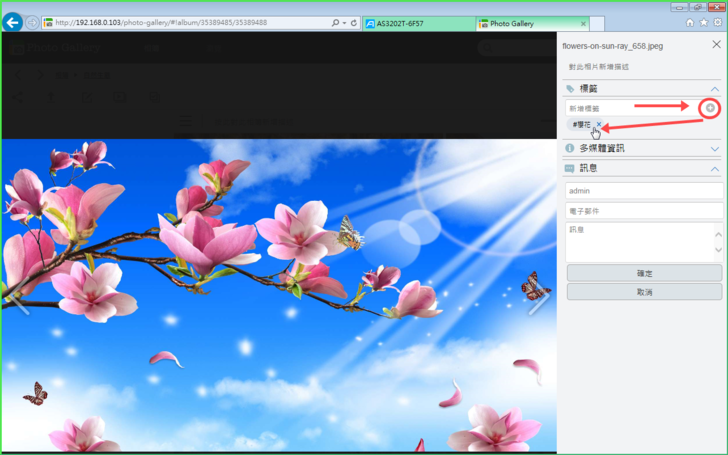Remove the #櫻花 tag
The image size is (728, 455).
[x=599, y=125]
